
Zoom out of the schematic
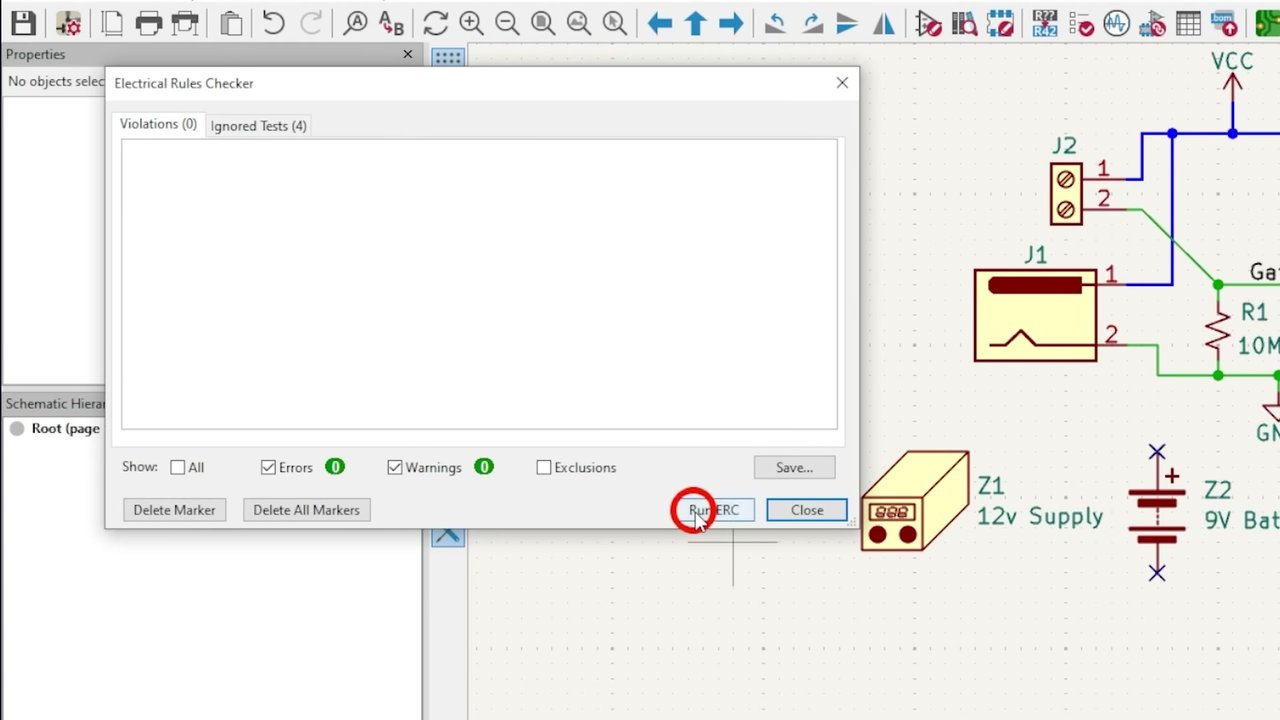507,22
